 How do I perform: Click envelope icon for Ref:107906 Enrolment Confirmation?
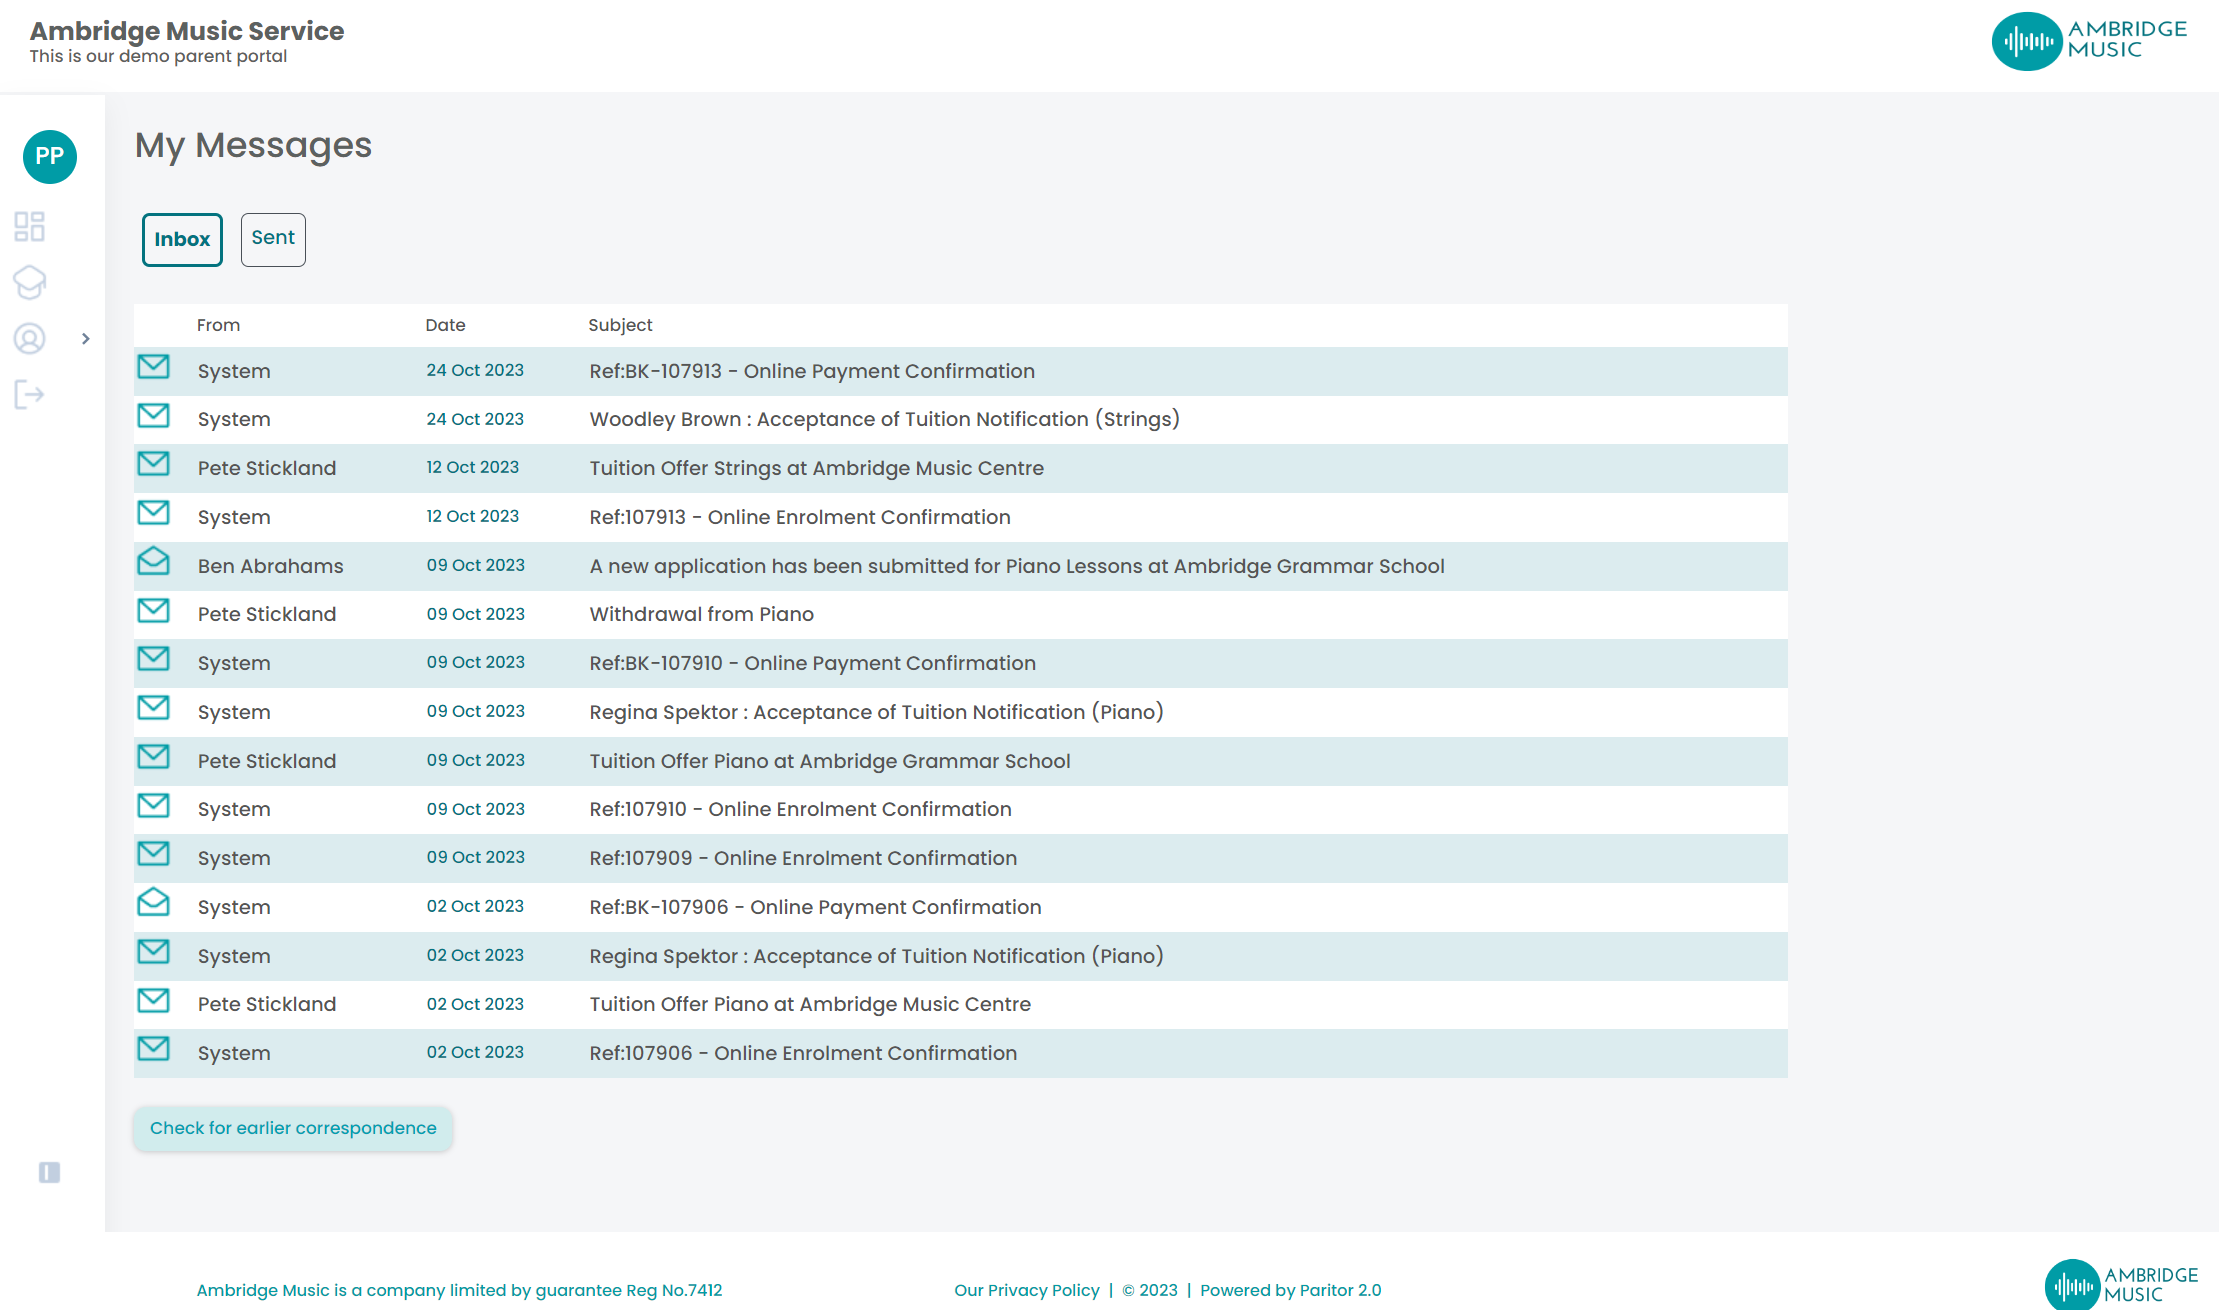point(153,1049)
